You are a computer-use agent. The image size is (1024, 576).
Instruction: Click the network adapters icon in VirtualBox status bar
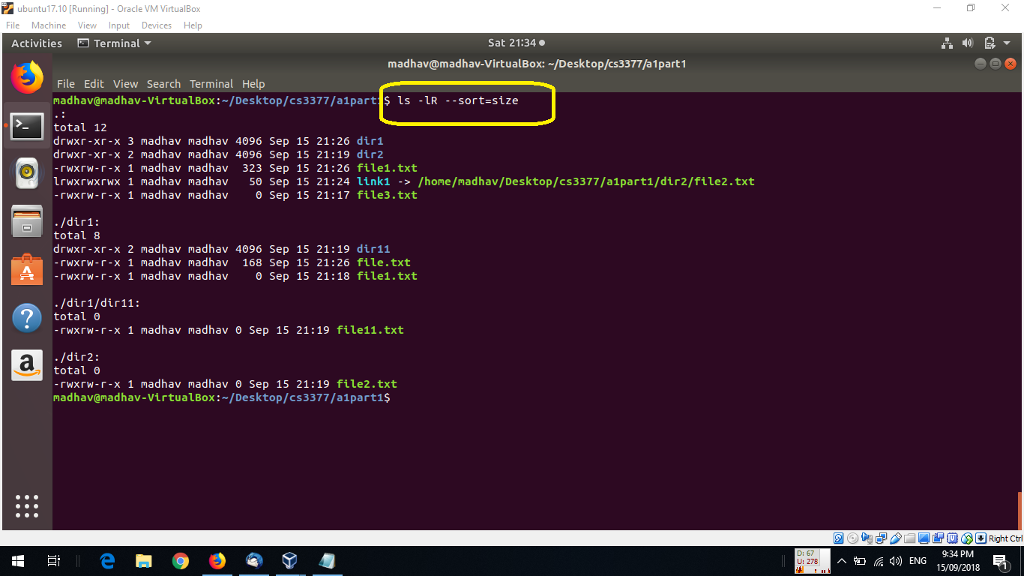pos(880,538)
